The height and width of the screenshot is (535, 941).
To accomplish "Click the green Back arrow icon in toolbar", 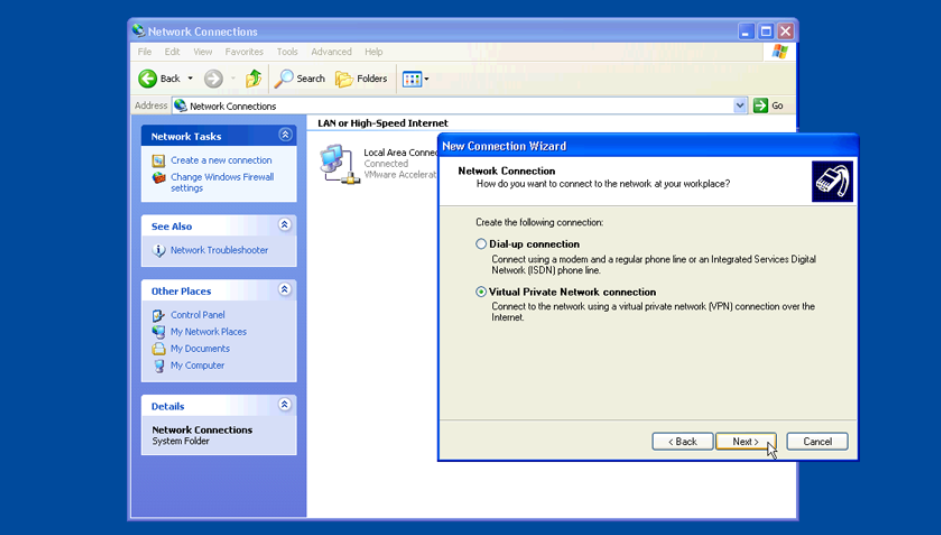I will (148, 79).
